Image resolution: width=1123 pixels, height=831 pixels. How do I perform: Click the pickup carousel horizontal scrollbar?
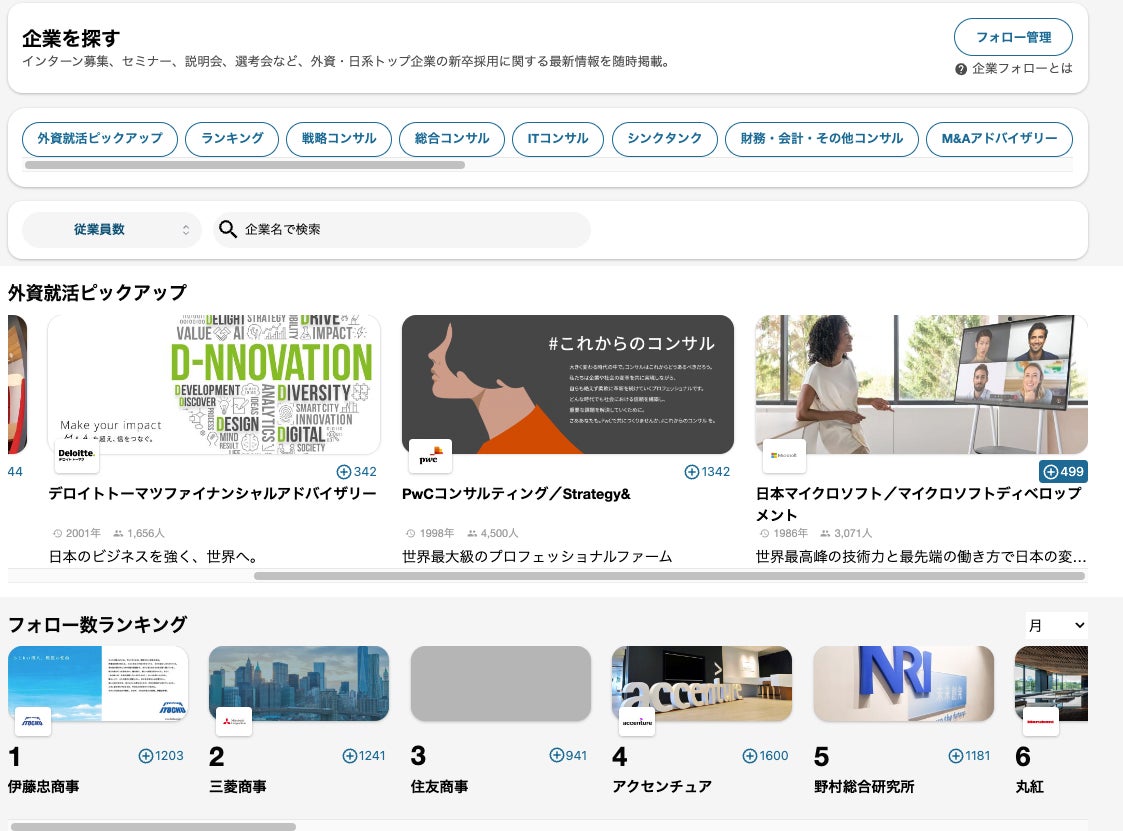(x=670, y=576)
